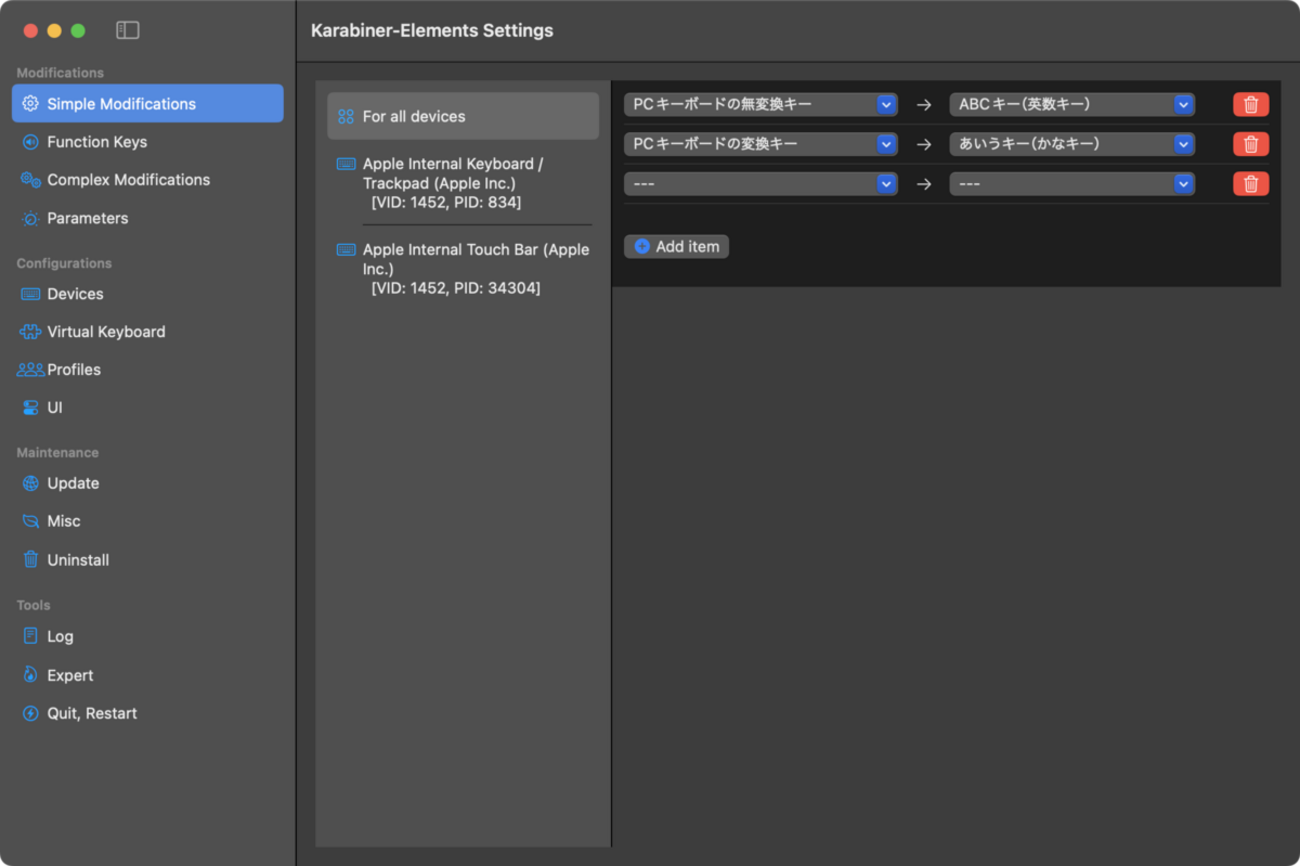Click the Expert flame icon
Viewport: 1300px width, 866px height.
coord(30,675)
